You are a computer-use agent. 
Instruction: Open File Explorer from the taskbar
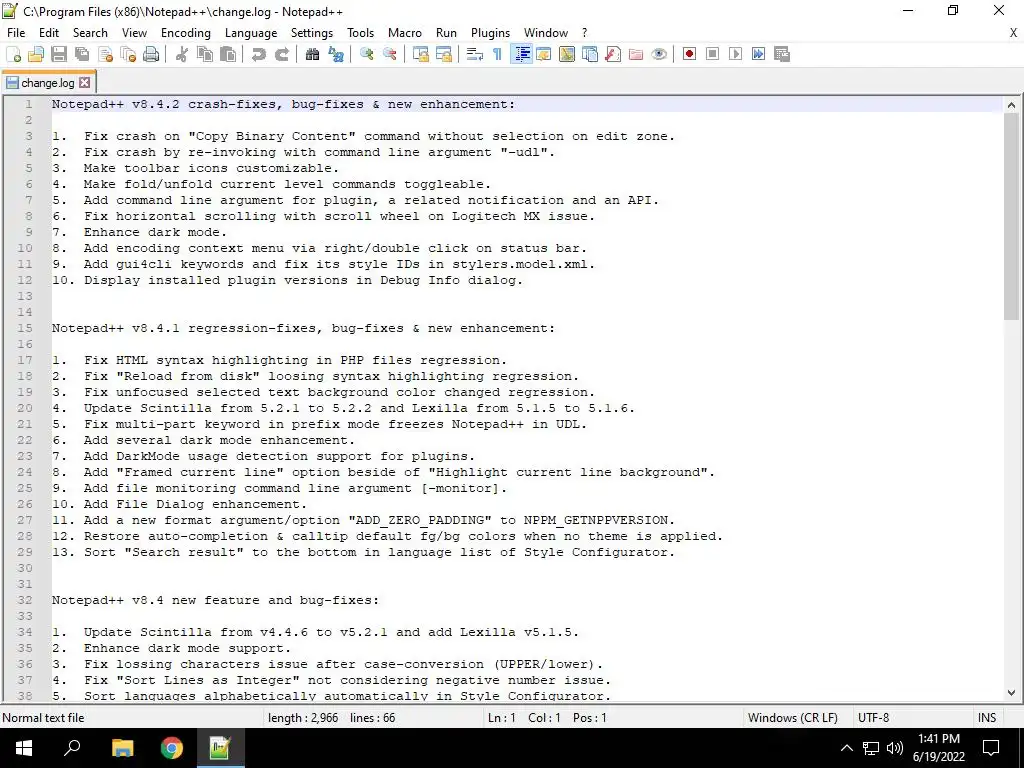pos(122,748)
